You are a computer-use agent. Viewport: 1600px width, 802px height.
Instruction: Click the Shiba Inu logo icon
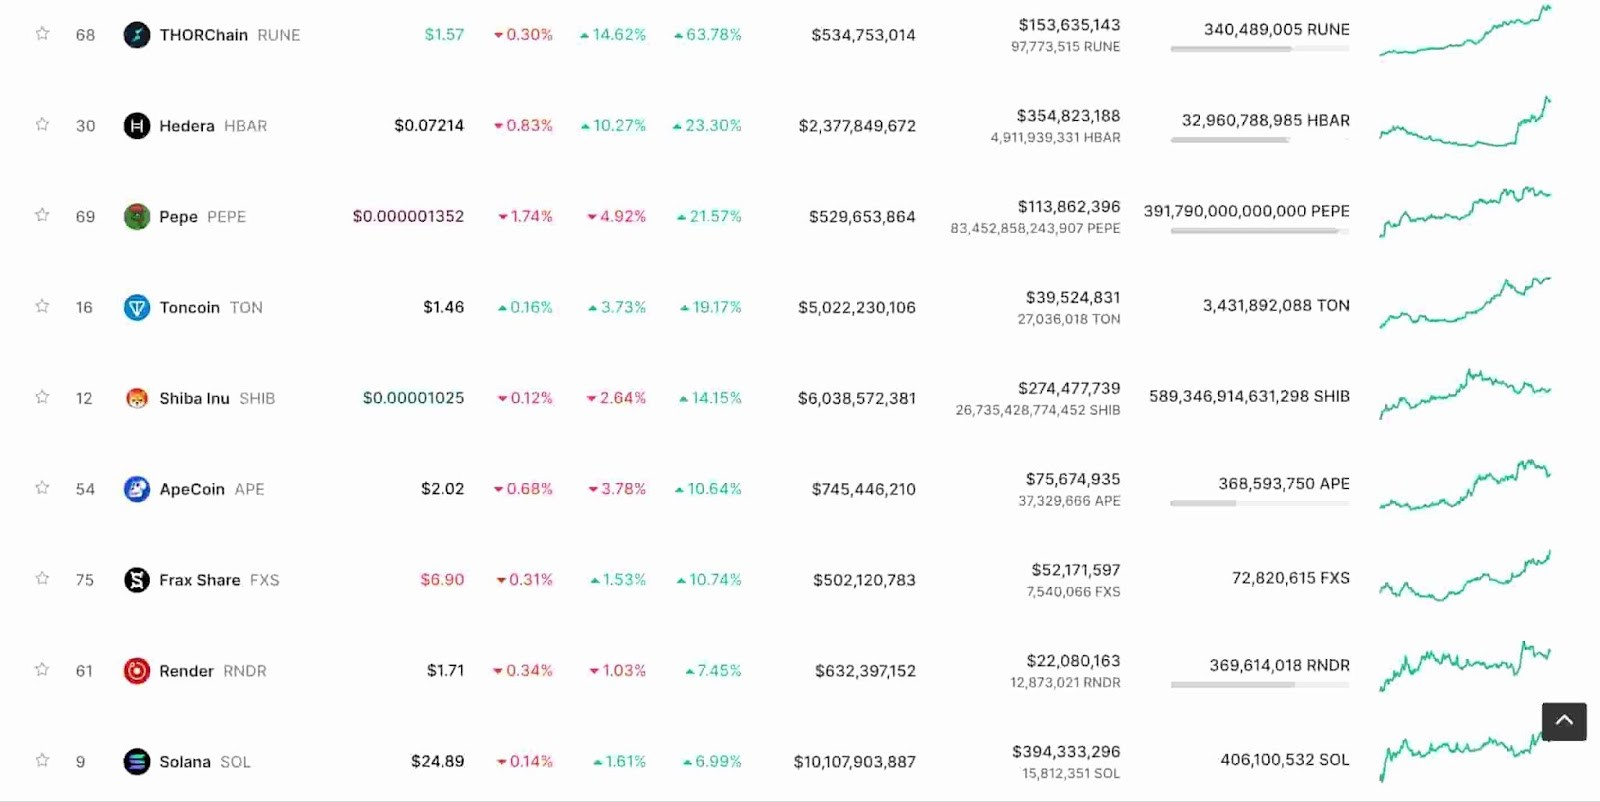(136, 399)
